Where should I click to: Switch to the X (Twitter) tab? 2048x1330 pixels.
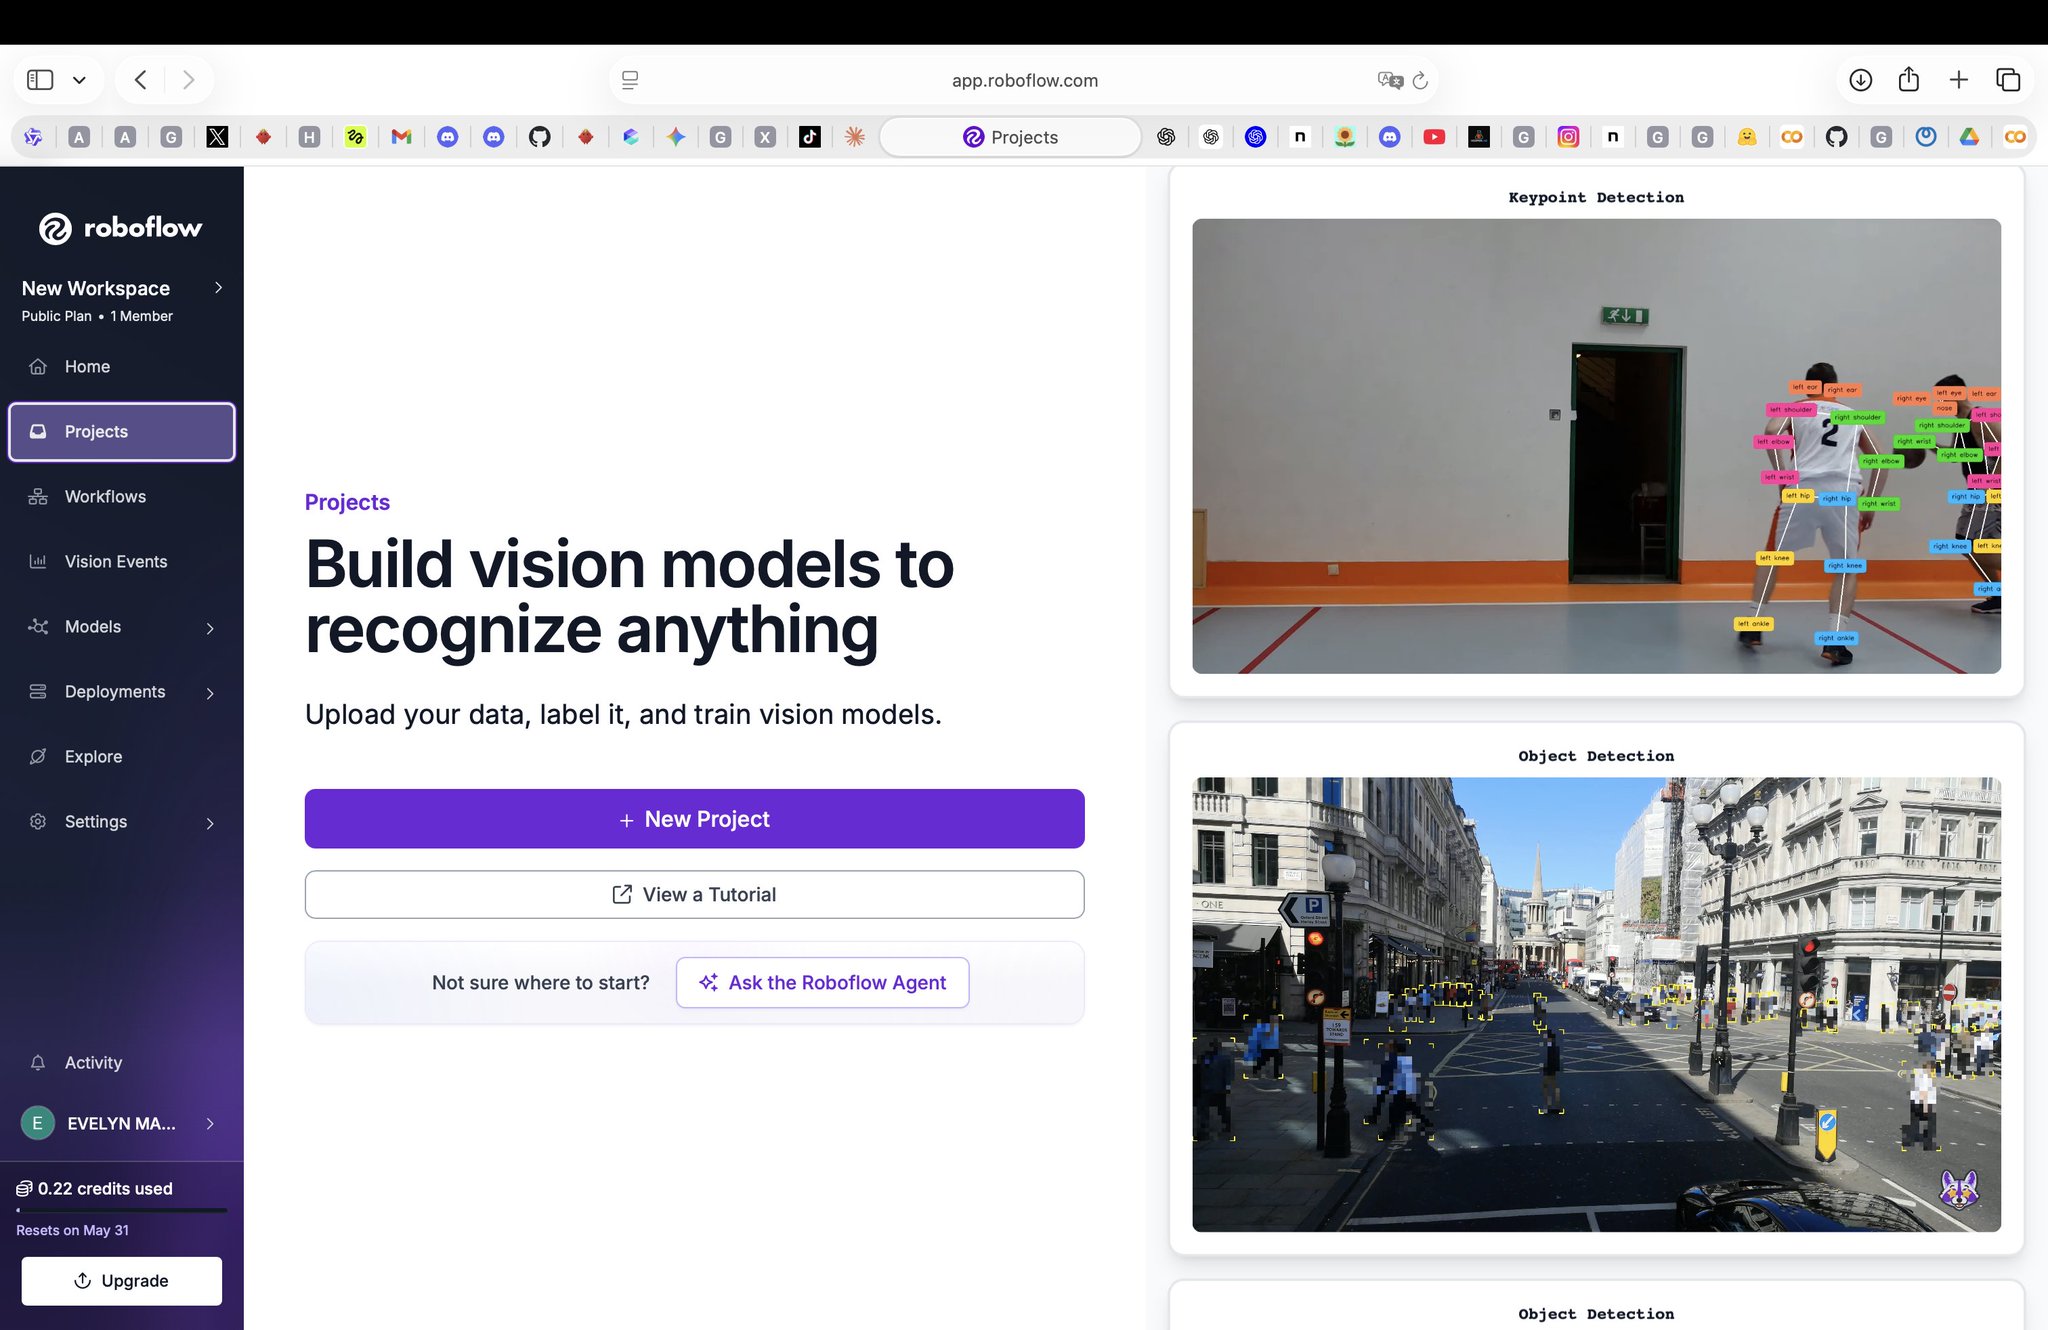[x=217, y=137]
